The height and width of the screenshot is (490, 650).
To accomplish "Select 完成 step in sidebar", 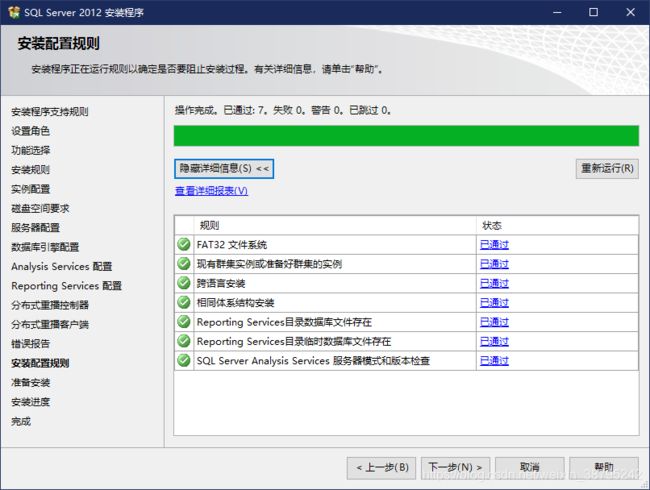I will click(x=21, y=422).
